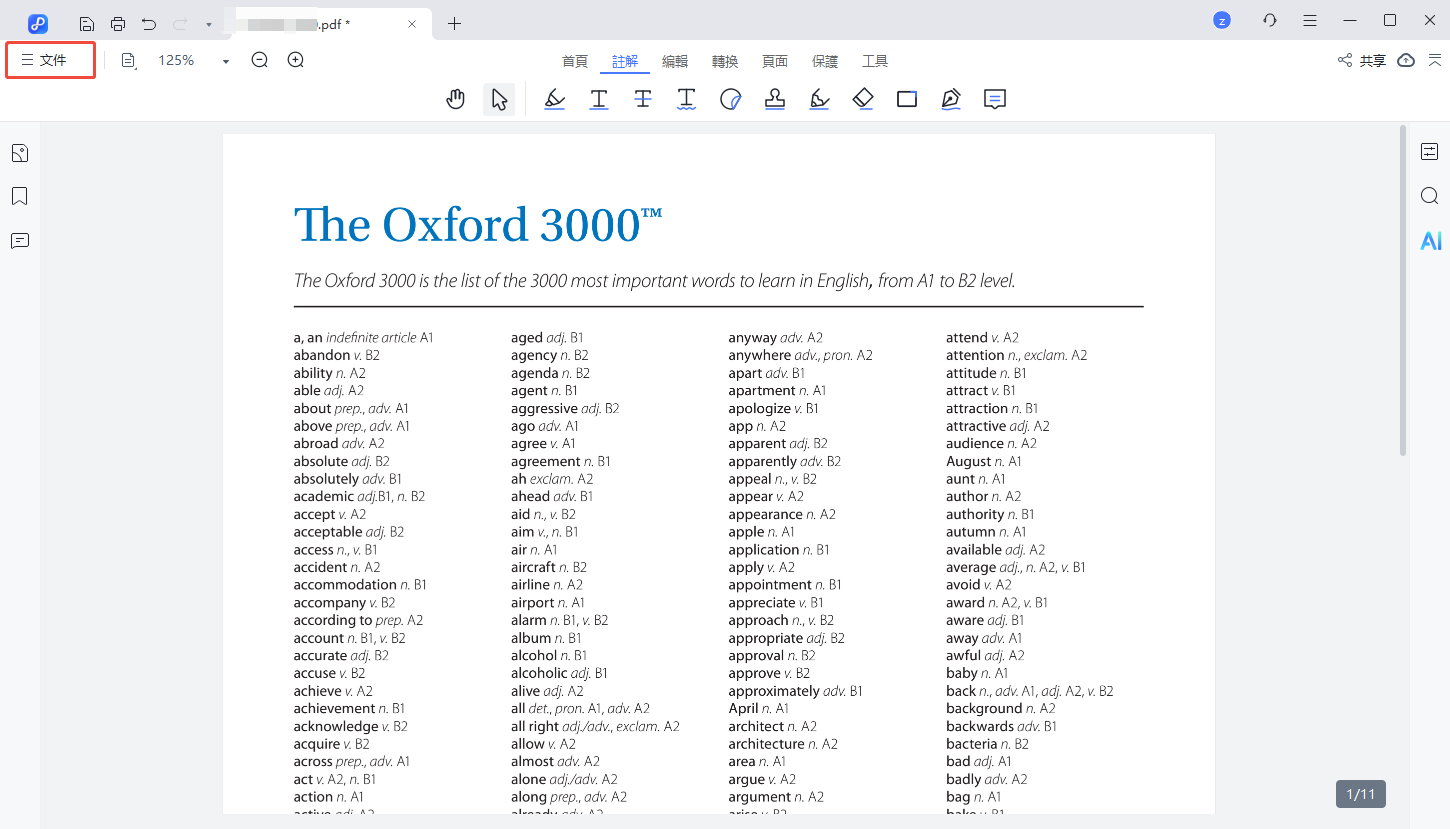Choose the Rectangle shape tool
Viewport: 1450px width, 829px height.
907,99
